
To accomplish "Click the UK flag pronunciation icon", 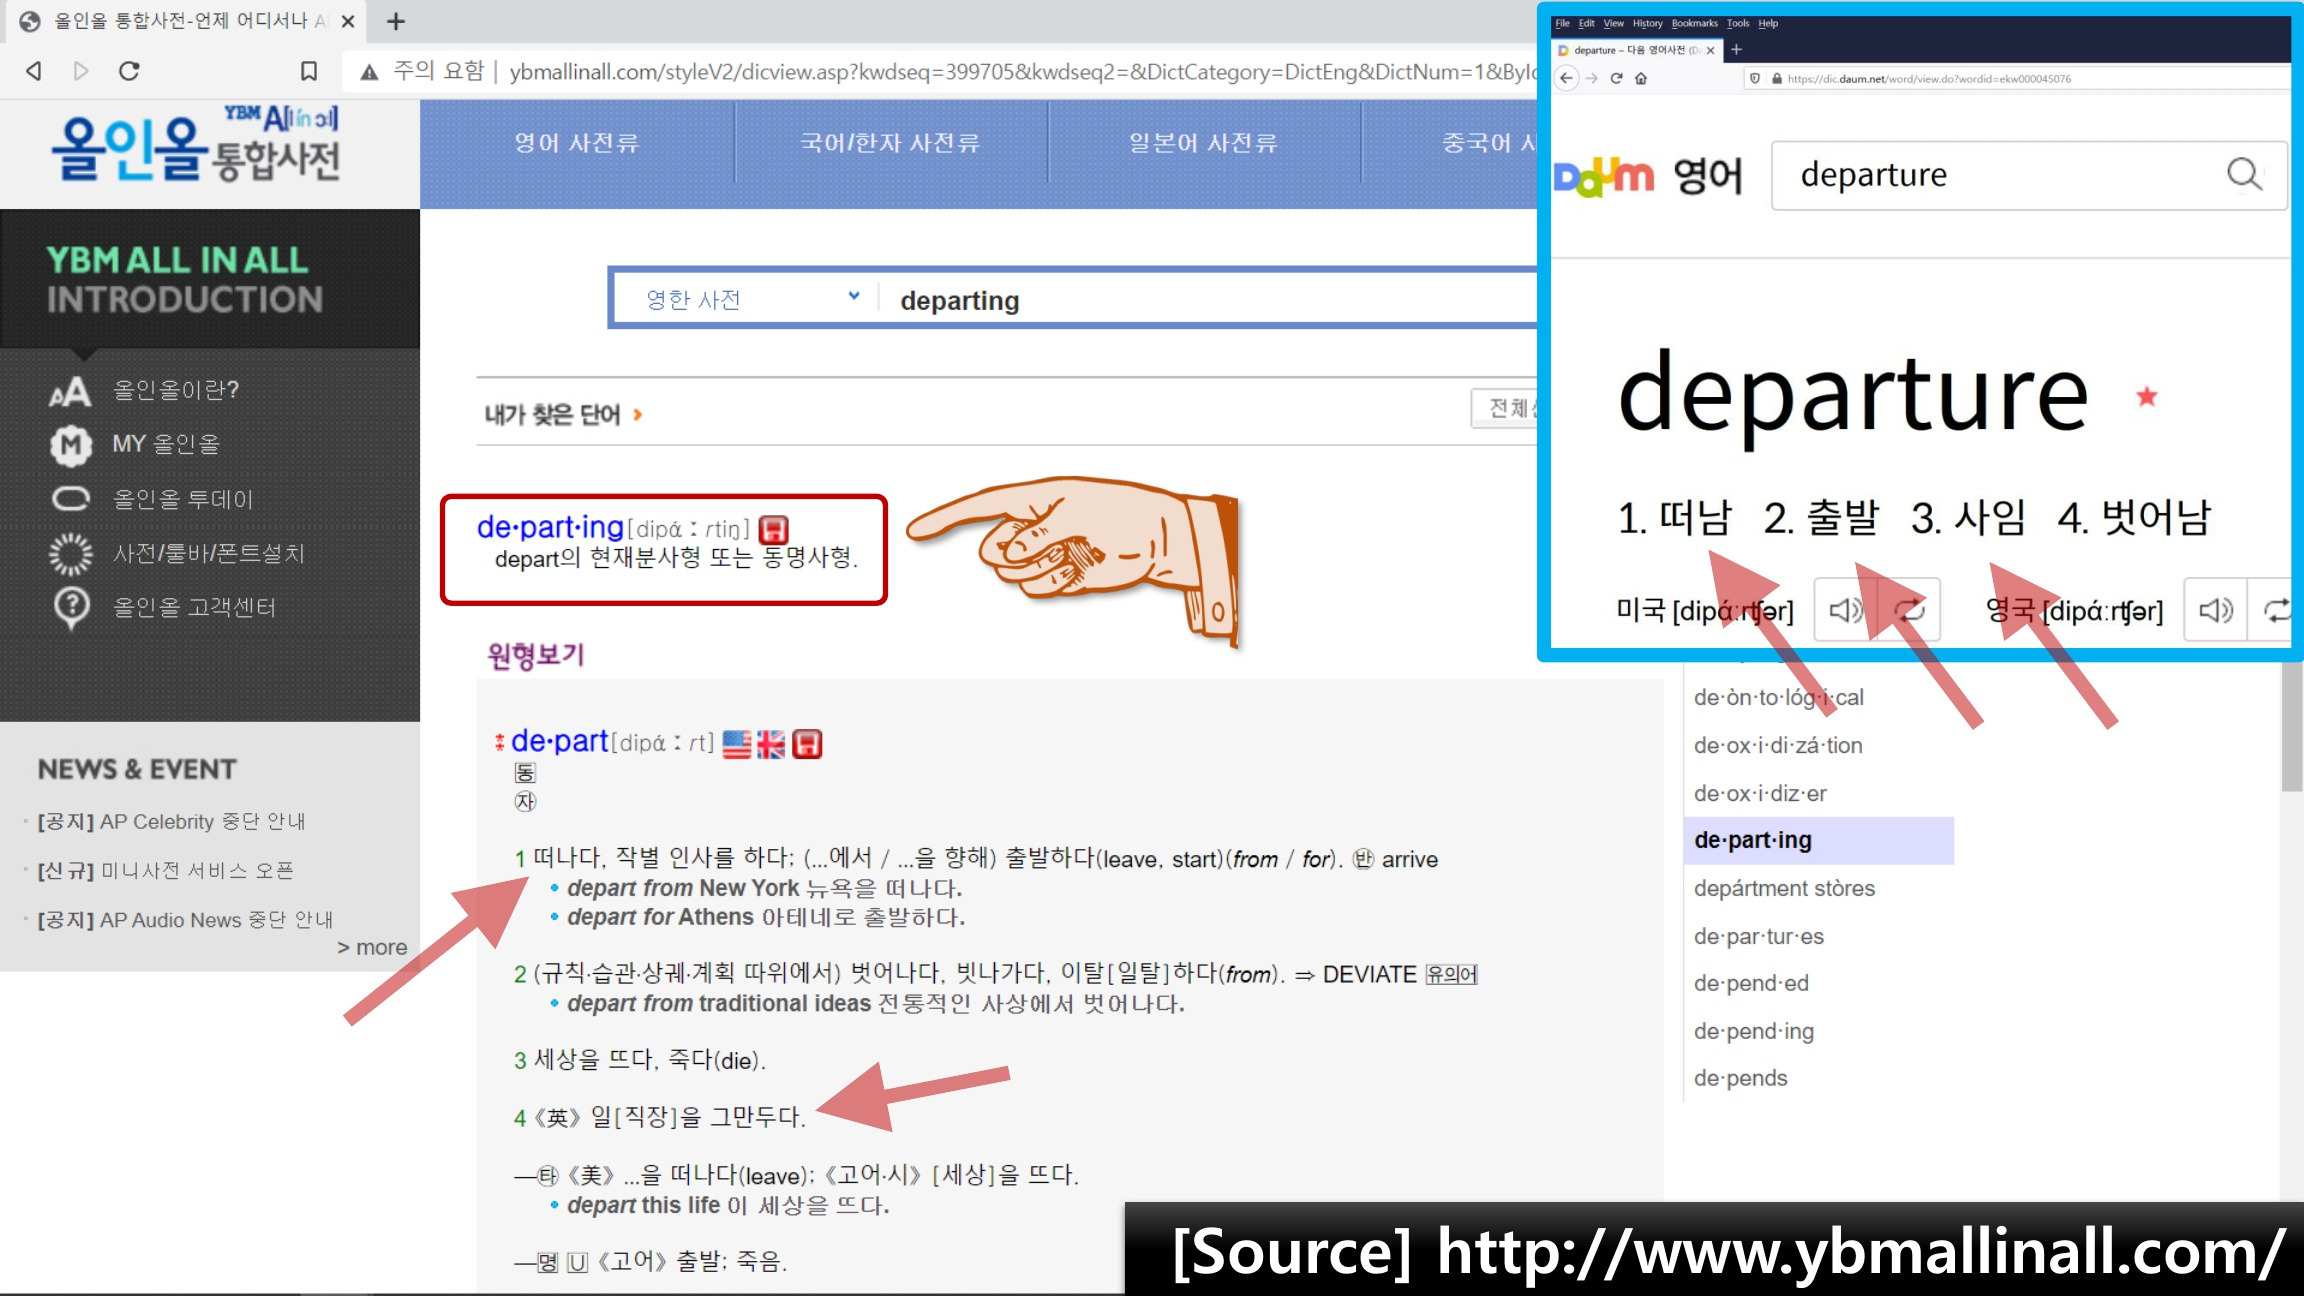I will (x=771, y=744).
